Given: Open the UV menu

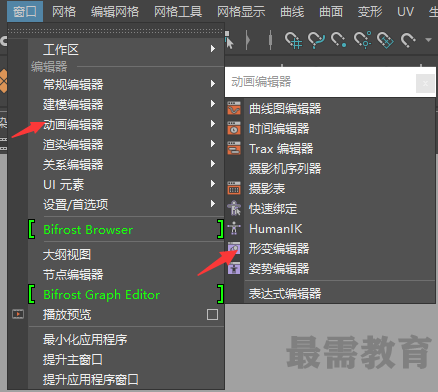Looking at the screenshot, I should click(405, 12).
